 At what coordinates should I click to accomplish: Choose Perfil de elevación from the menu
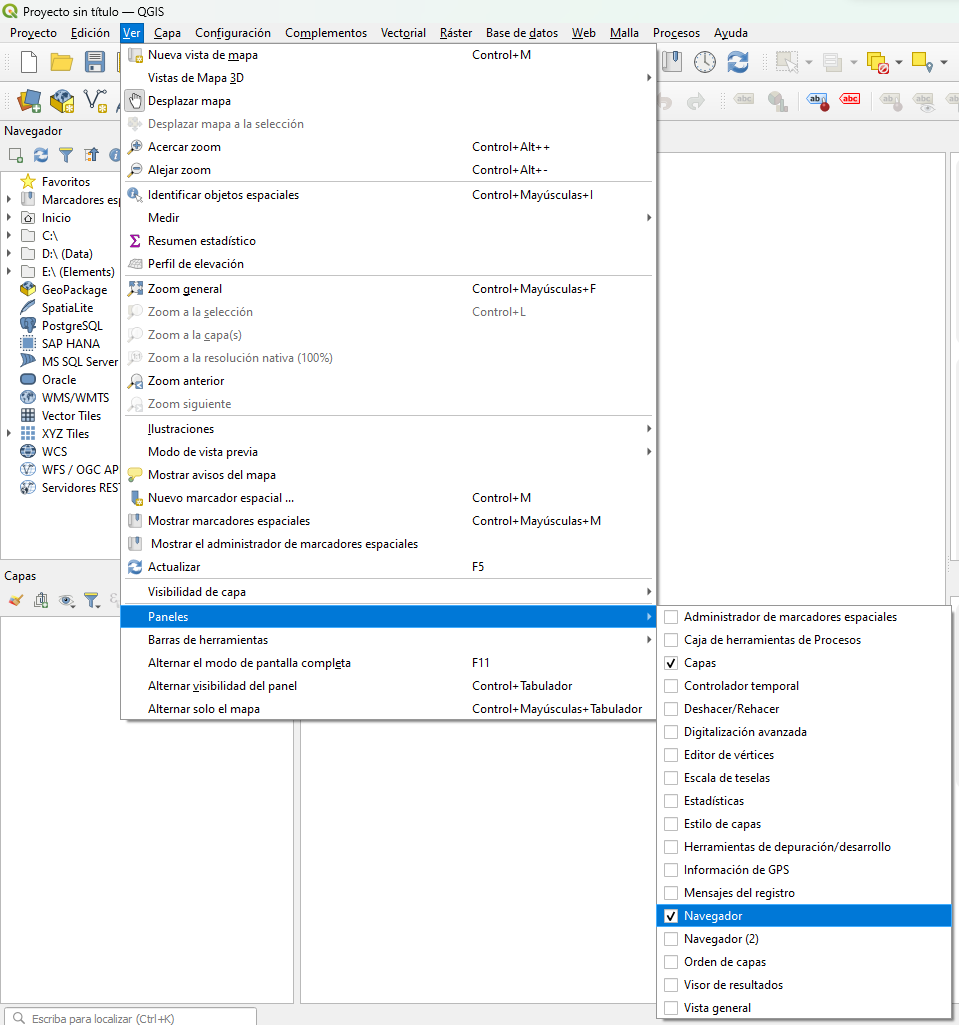[x=389, y=263]
